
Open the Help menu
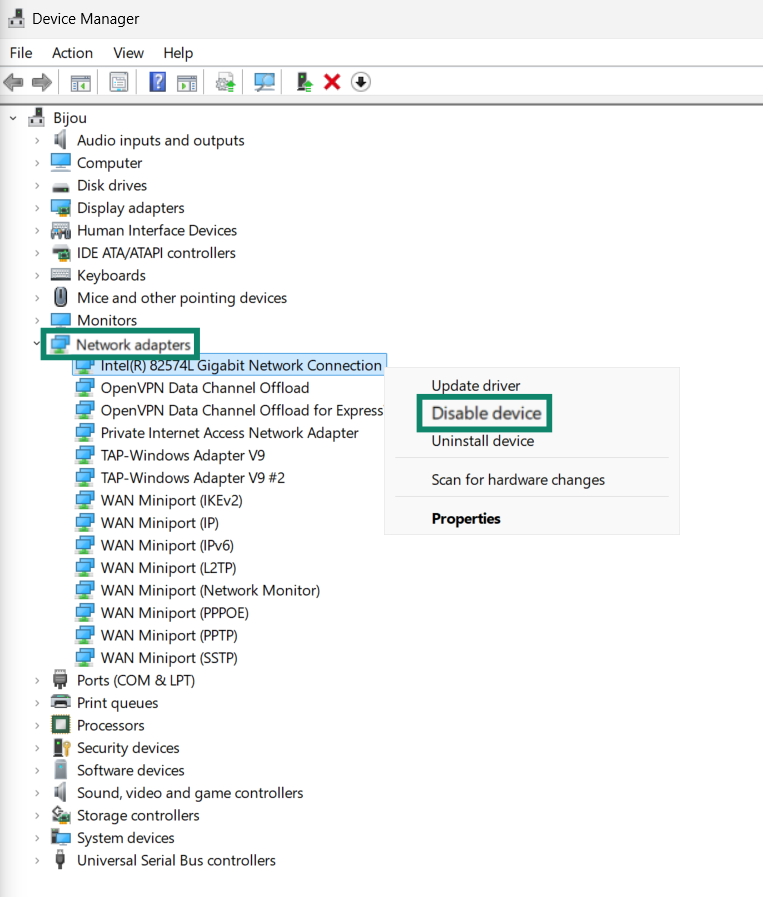click(178, 53)
